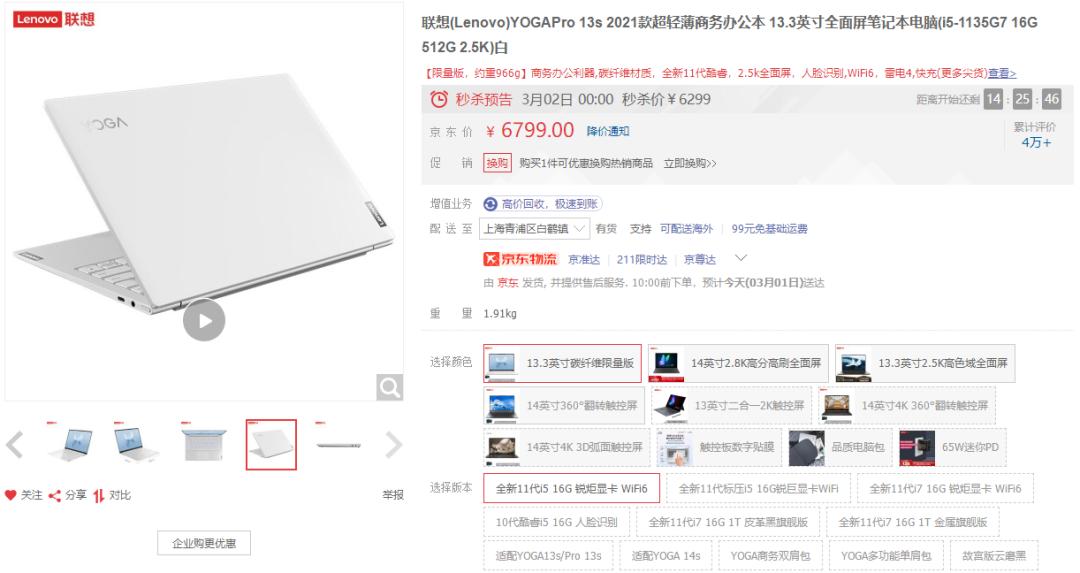Click the 关注 heart icon
The width and height of the screenshot is (1080, 573).
point(10,495)
